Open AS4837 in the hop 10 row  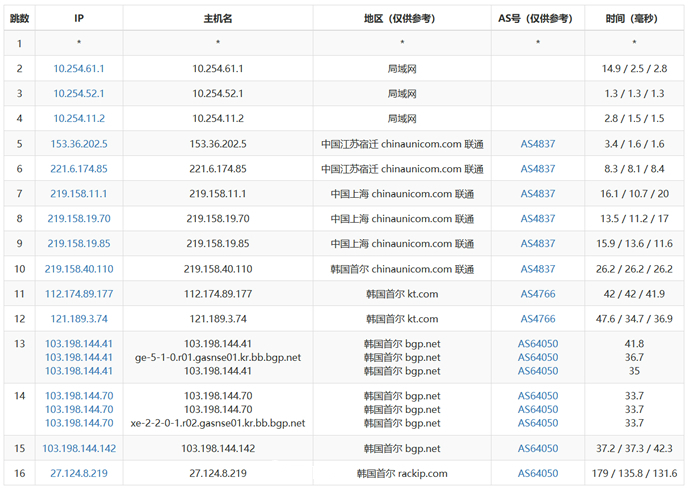[x=538, y=269]
